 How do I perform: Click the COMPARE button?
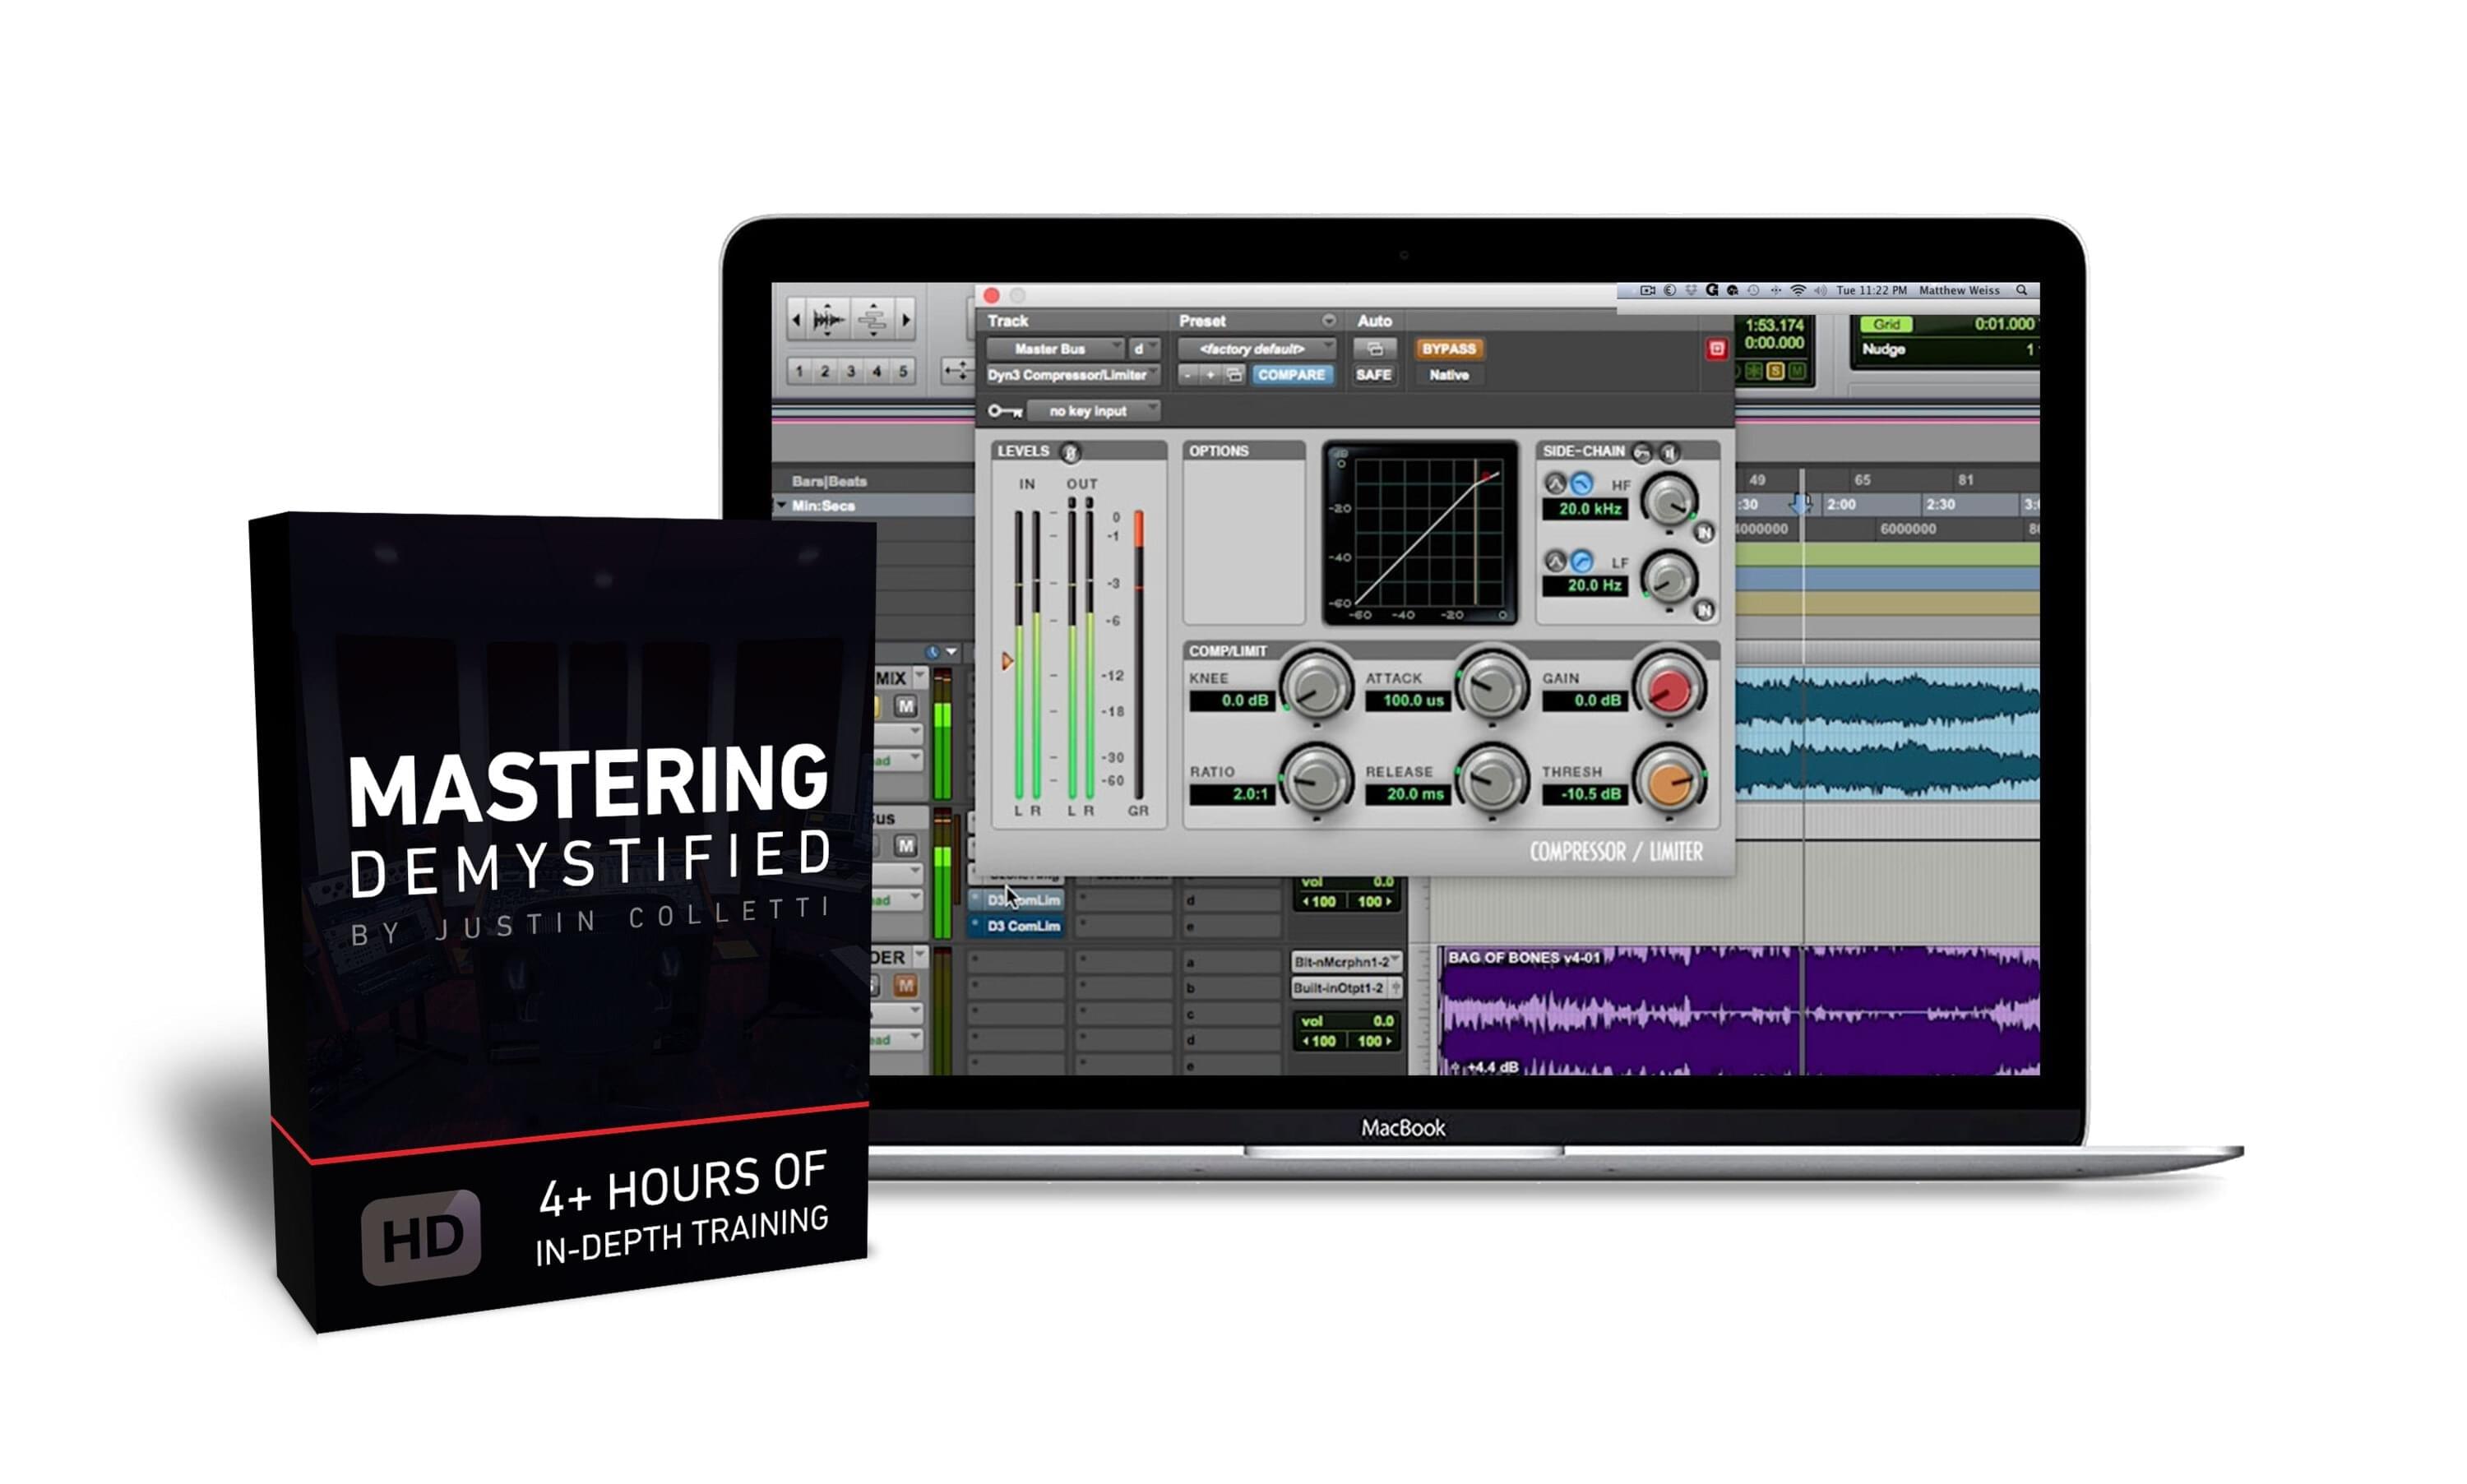pyautogui.click(x=1293, y=374)
